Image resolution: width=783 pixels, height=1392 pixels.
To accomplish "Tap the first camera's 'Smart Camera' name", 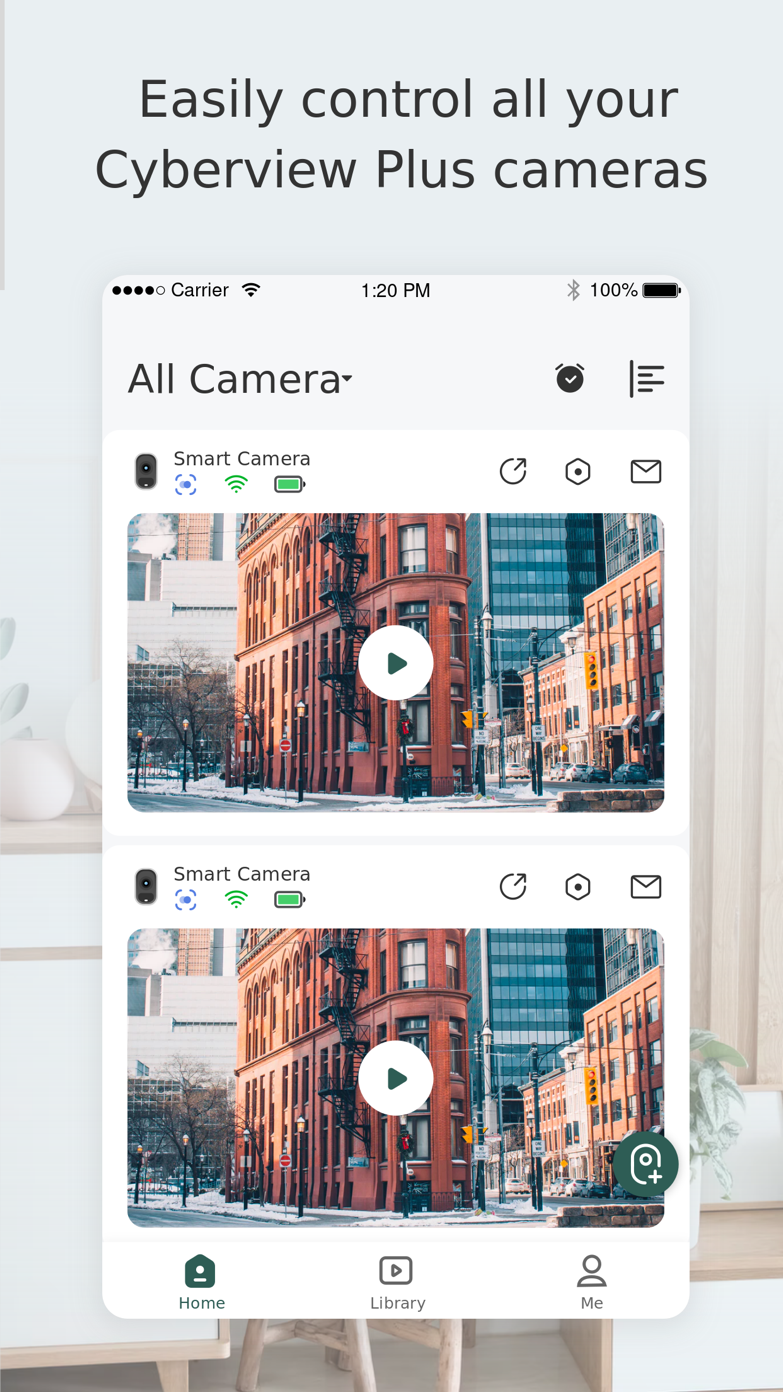I will click(x=242, y=459).
